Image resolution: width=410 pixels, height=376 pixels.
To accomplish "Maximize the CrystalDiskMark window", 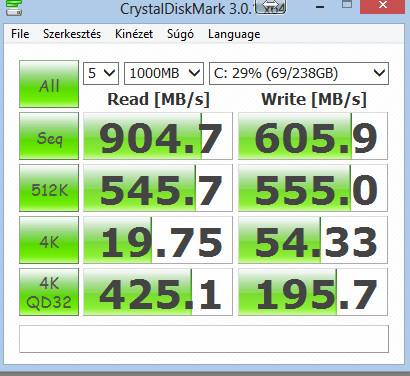I will point(347,5).
